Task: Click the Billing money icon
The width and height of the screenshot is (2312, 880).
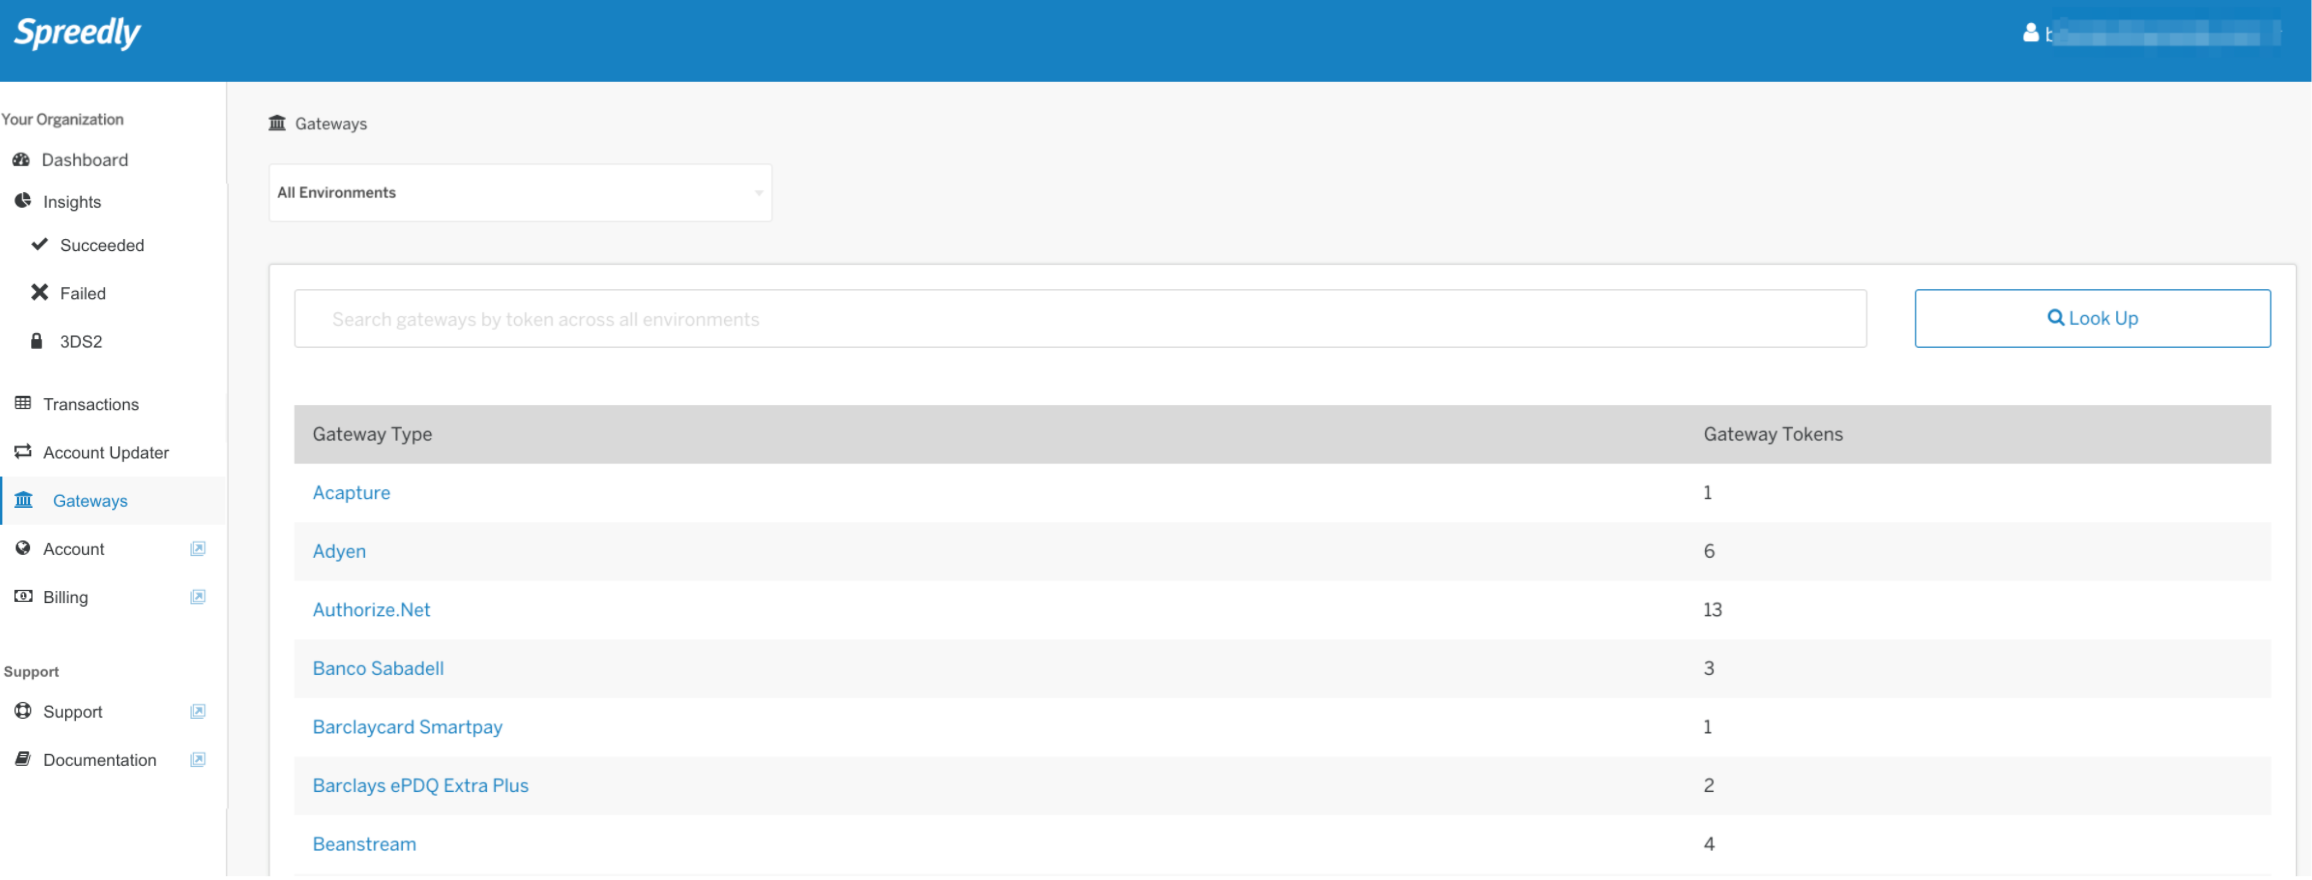Action: click(x=23, y=596)
